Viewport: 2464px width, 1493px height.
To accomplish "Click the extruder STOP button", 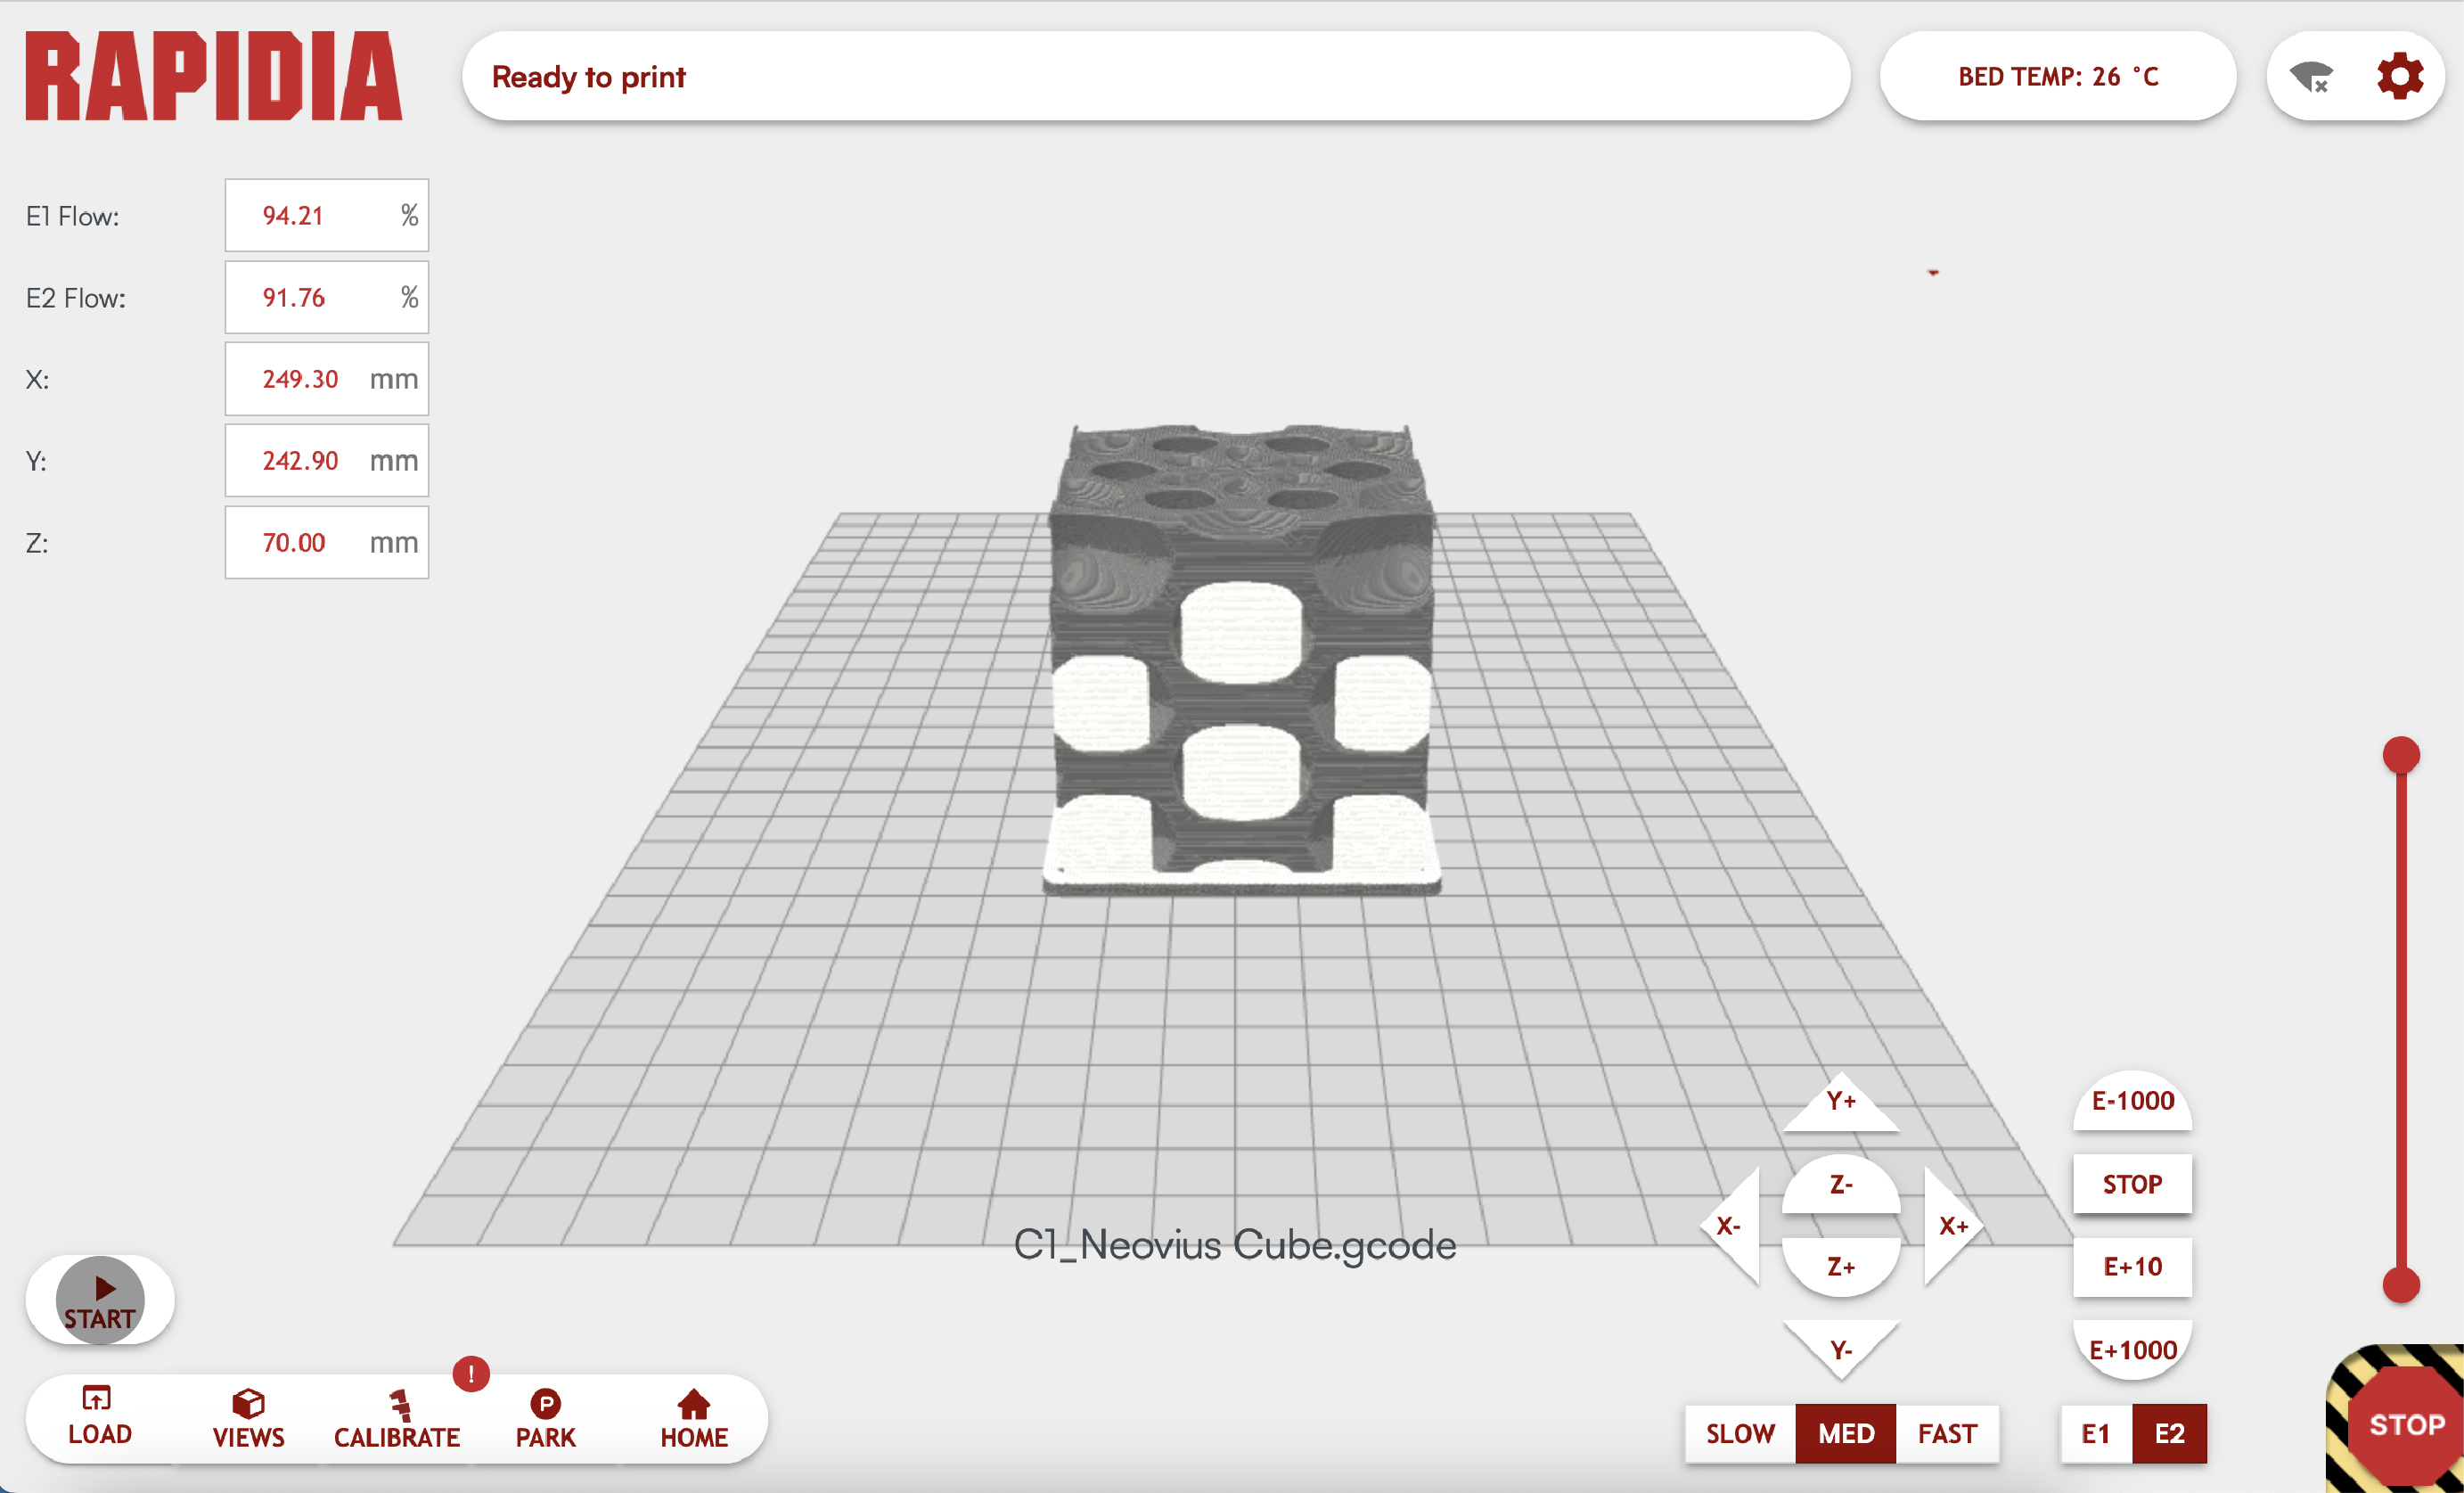I will [2132, 1184].
